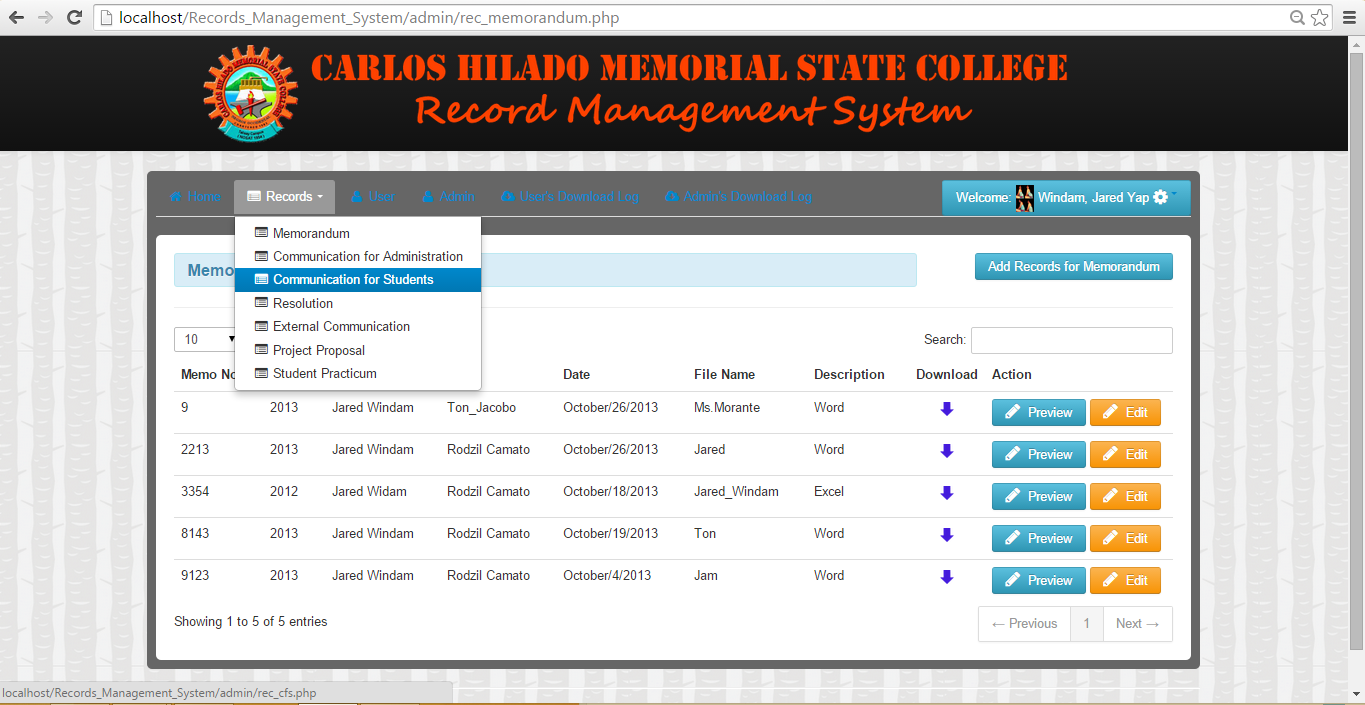The height and width of the screenshot is (705, 1365).
Task: Open the Records dropdown menu
Action: (x=284, y=197)
